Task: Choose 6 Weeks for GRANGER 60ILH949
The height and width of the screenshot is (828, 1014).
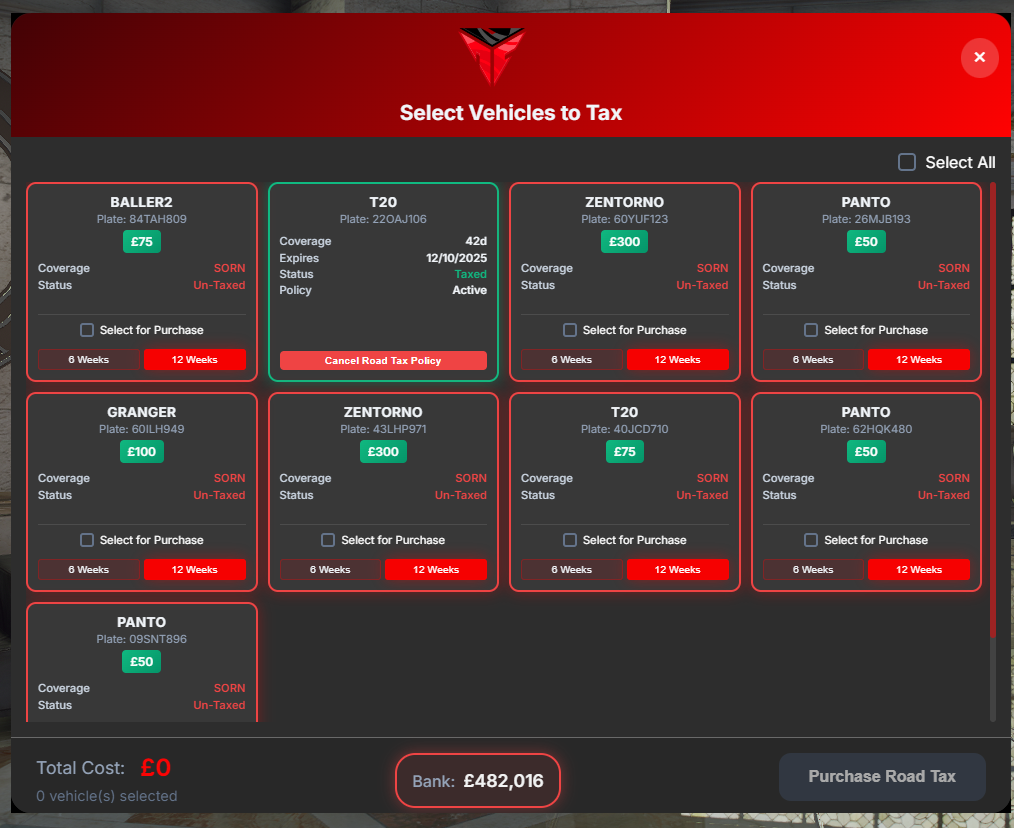Action: pos(89,570)
